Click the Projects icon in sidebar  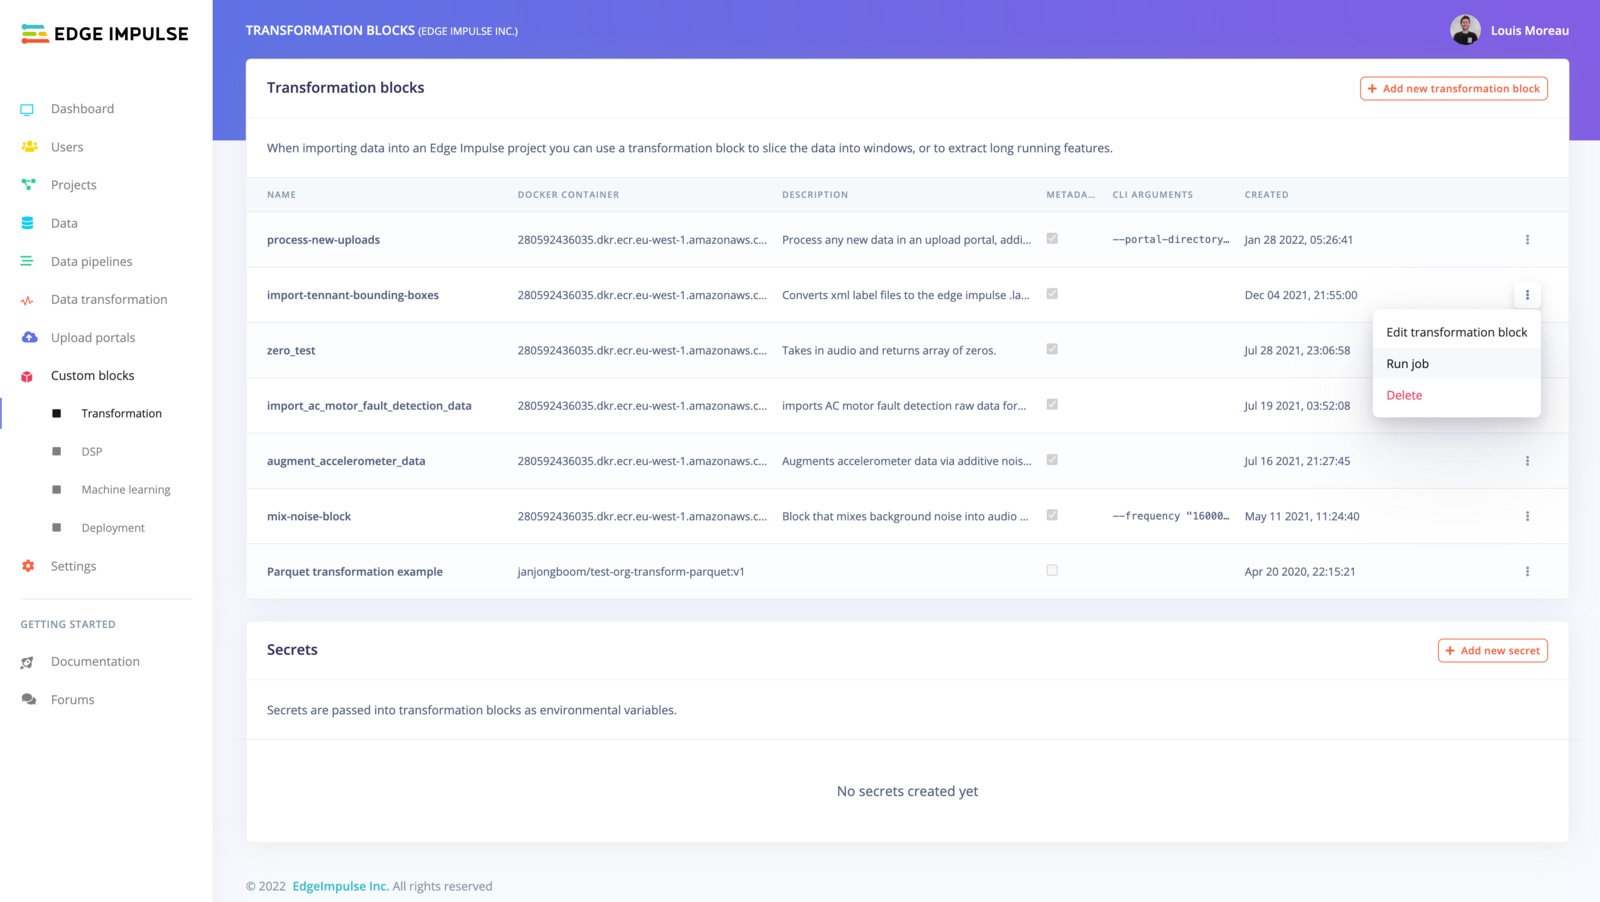coord(28,185)
